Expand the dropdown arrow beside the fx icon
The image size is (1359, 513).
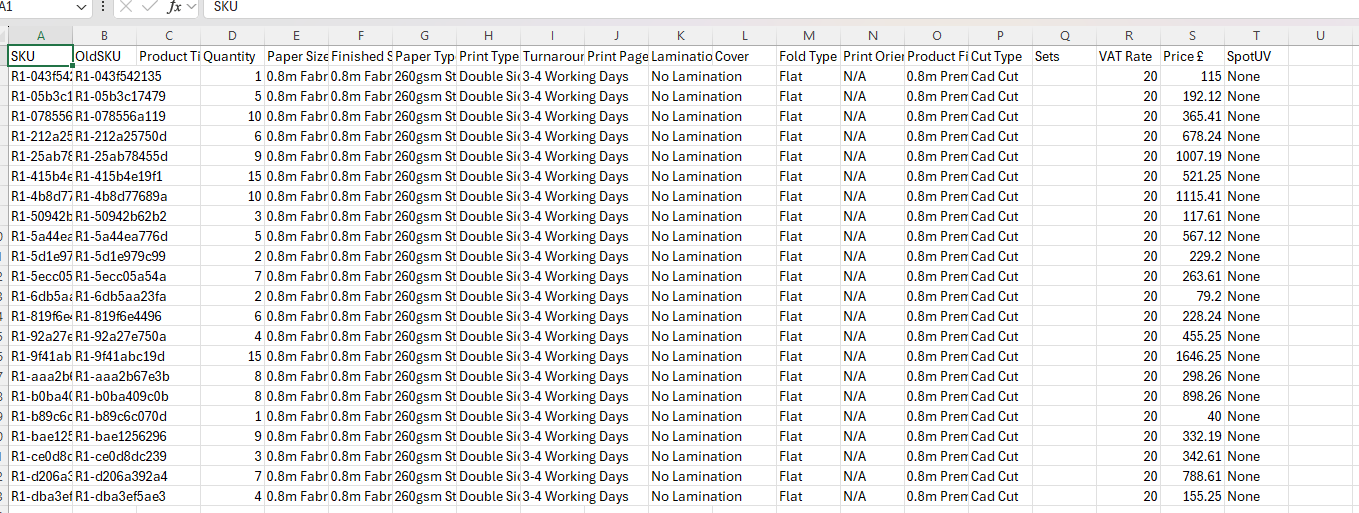click(191, 7)
